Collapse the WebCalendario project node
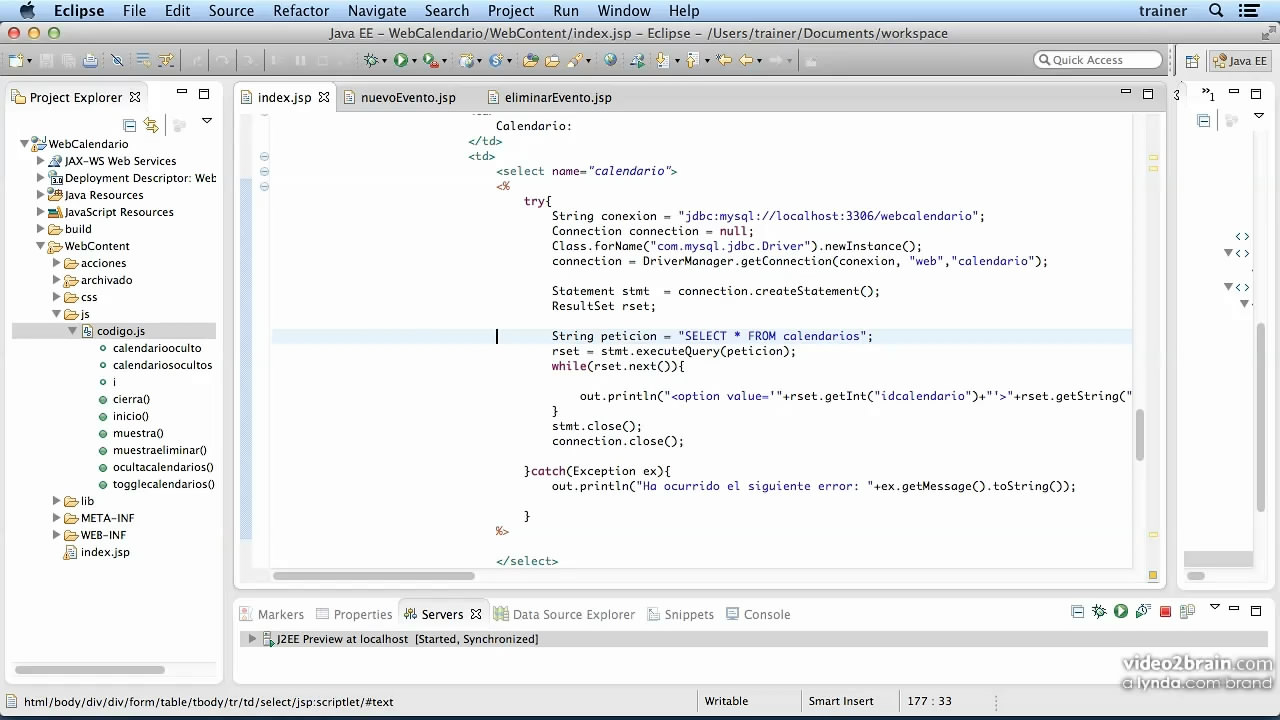The image size is (1280, 720). tap(25, 144)
